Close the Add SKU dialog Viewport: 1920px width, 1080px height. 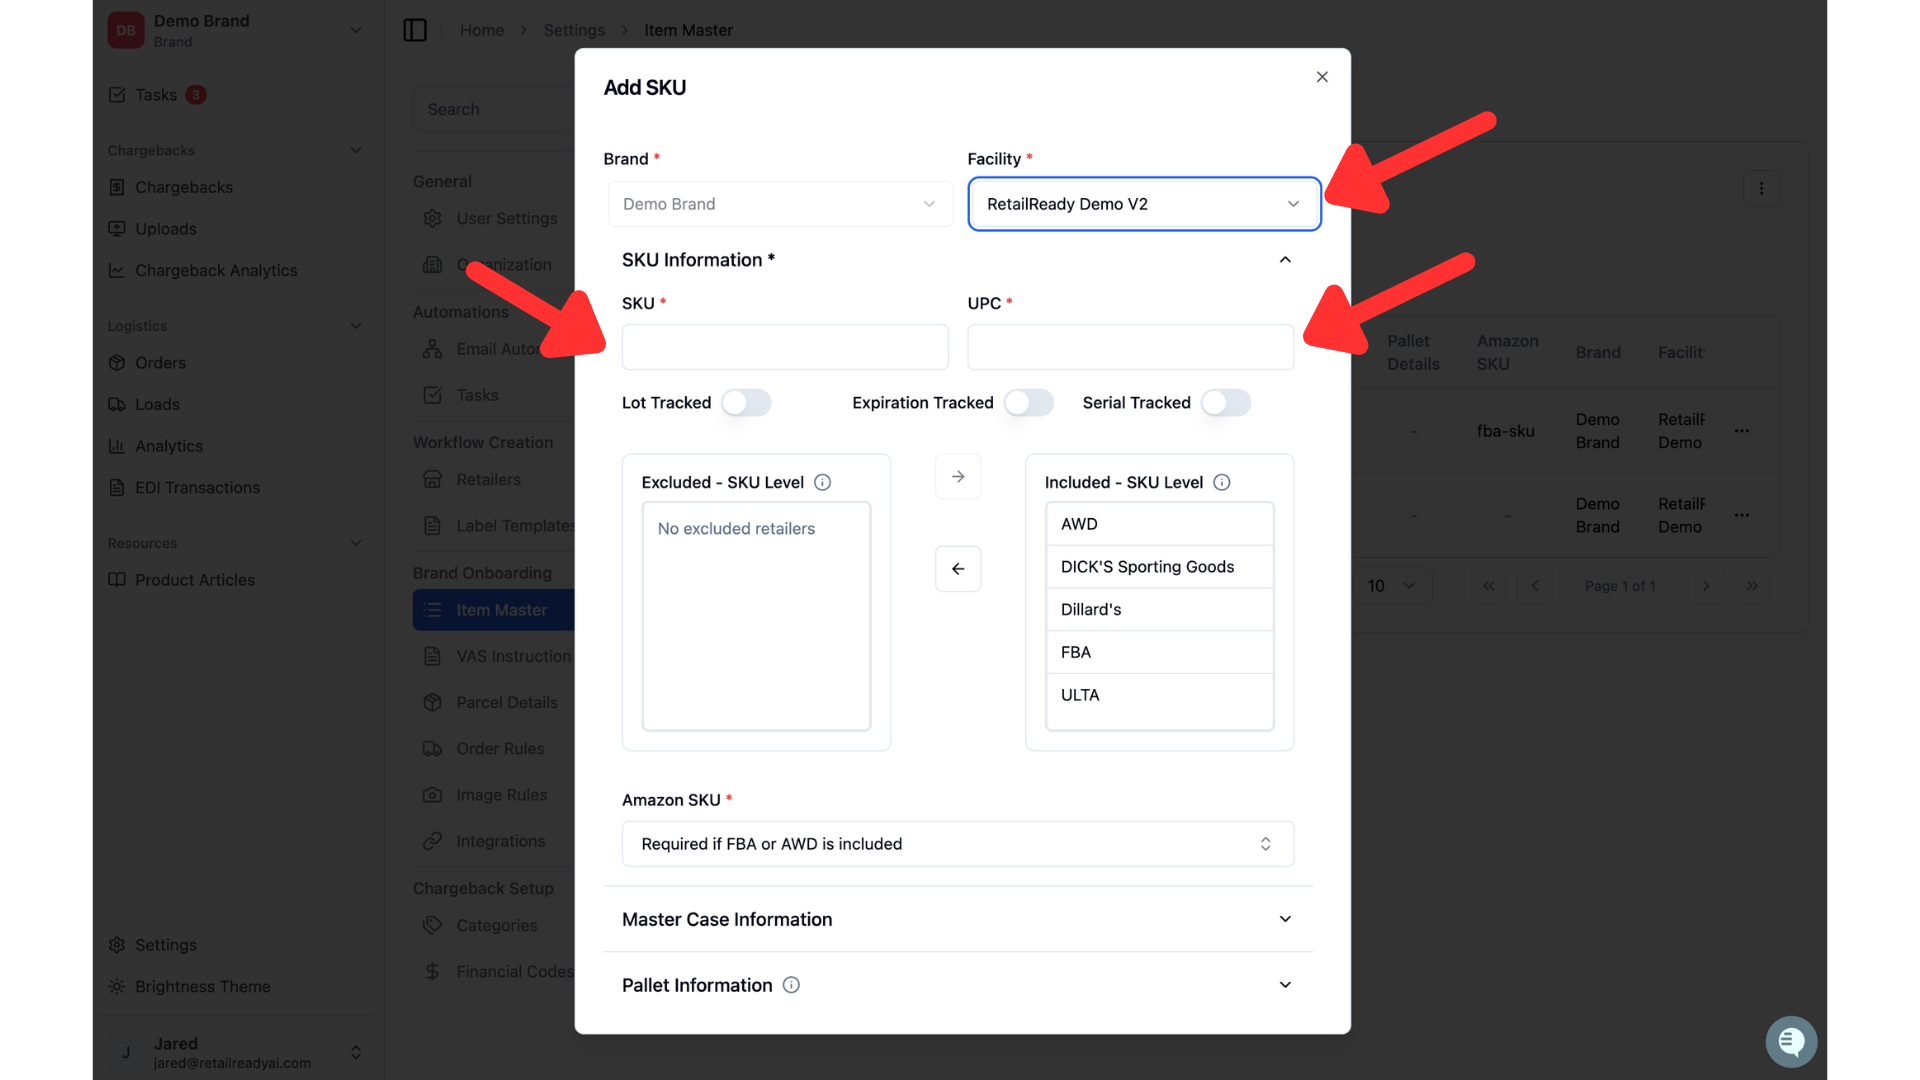pyautogui.click(x=1322, y=77)
